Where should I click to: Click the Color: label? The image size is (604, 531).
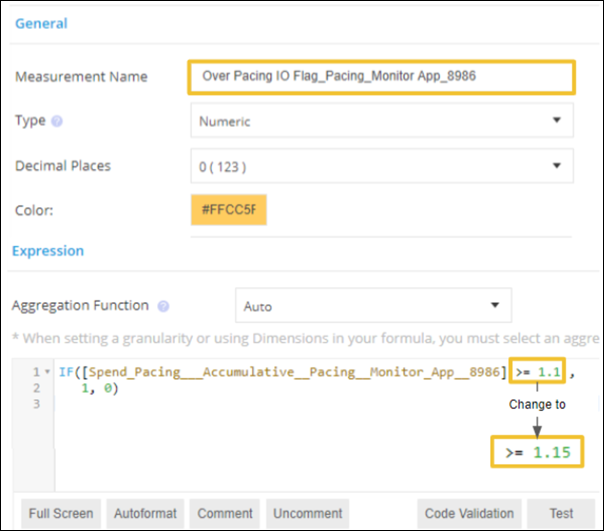pos(34,210)
